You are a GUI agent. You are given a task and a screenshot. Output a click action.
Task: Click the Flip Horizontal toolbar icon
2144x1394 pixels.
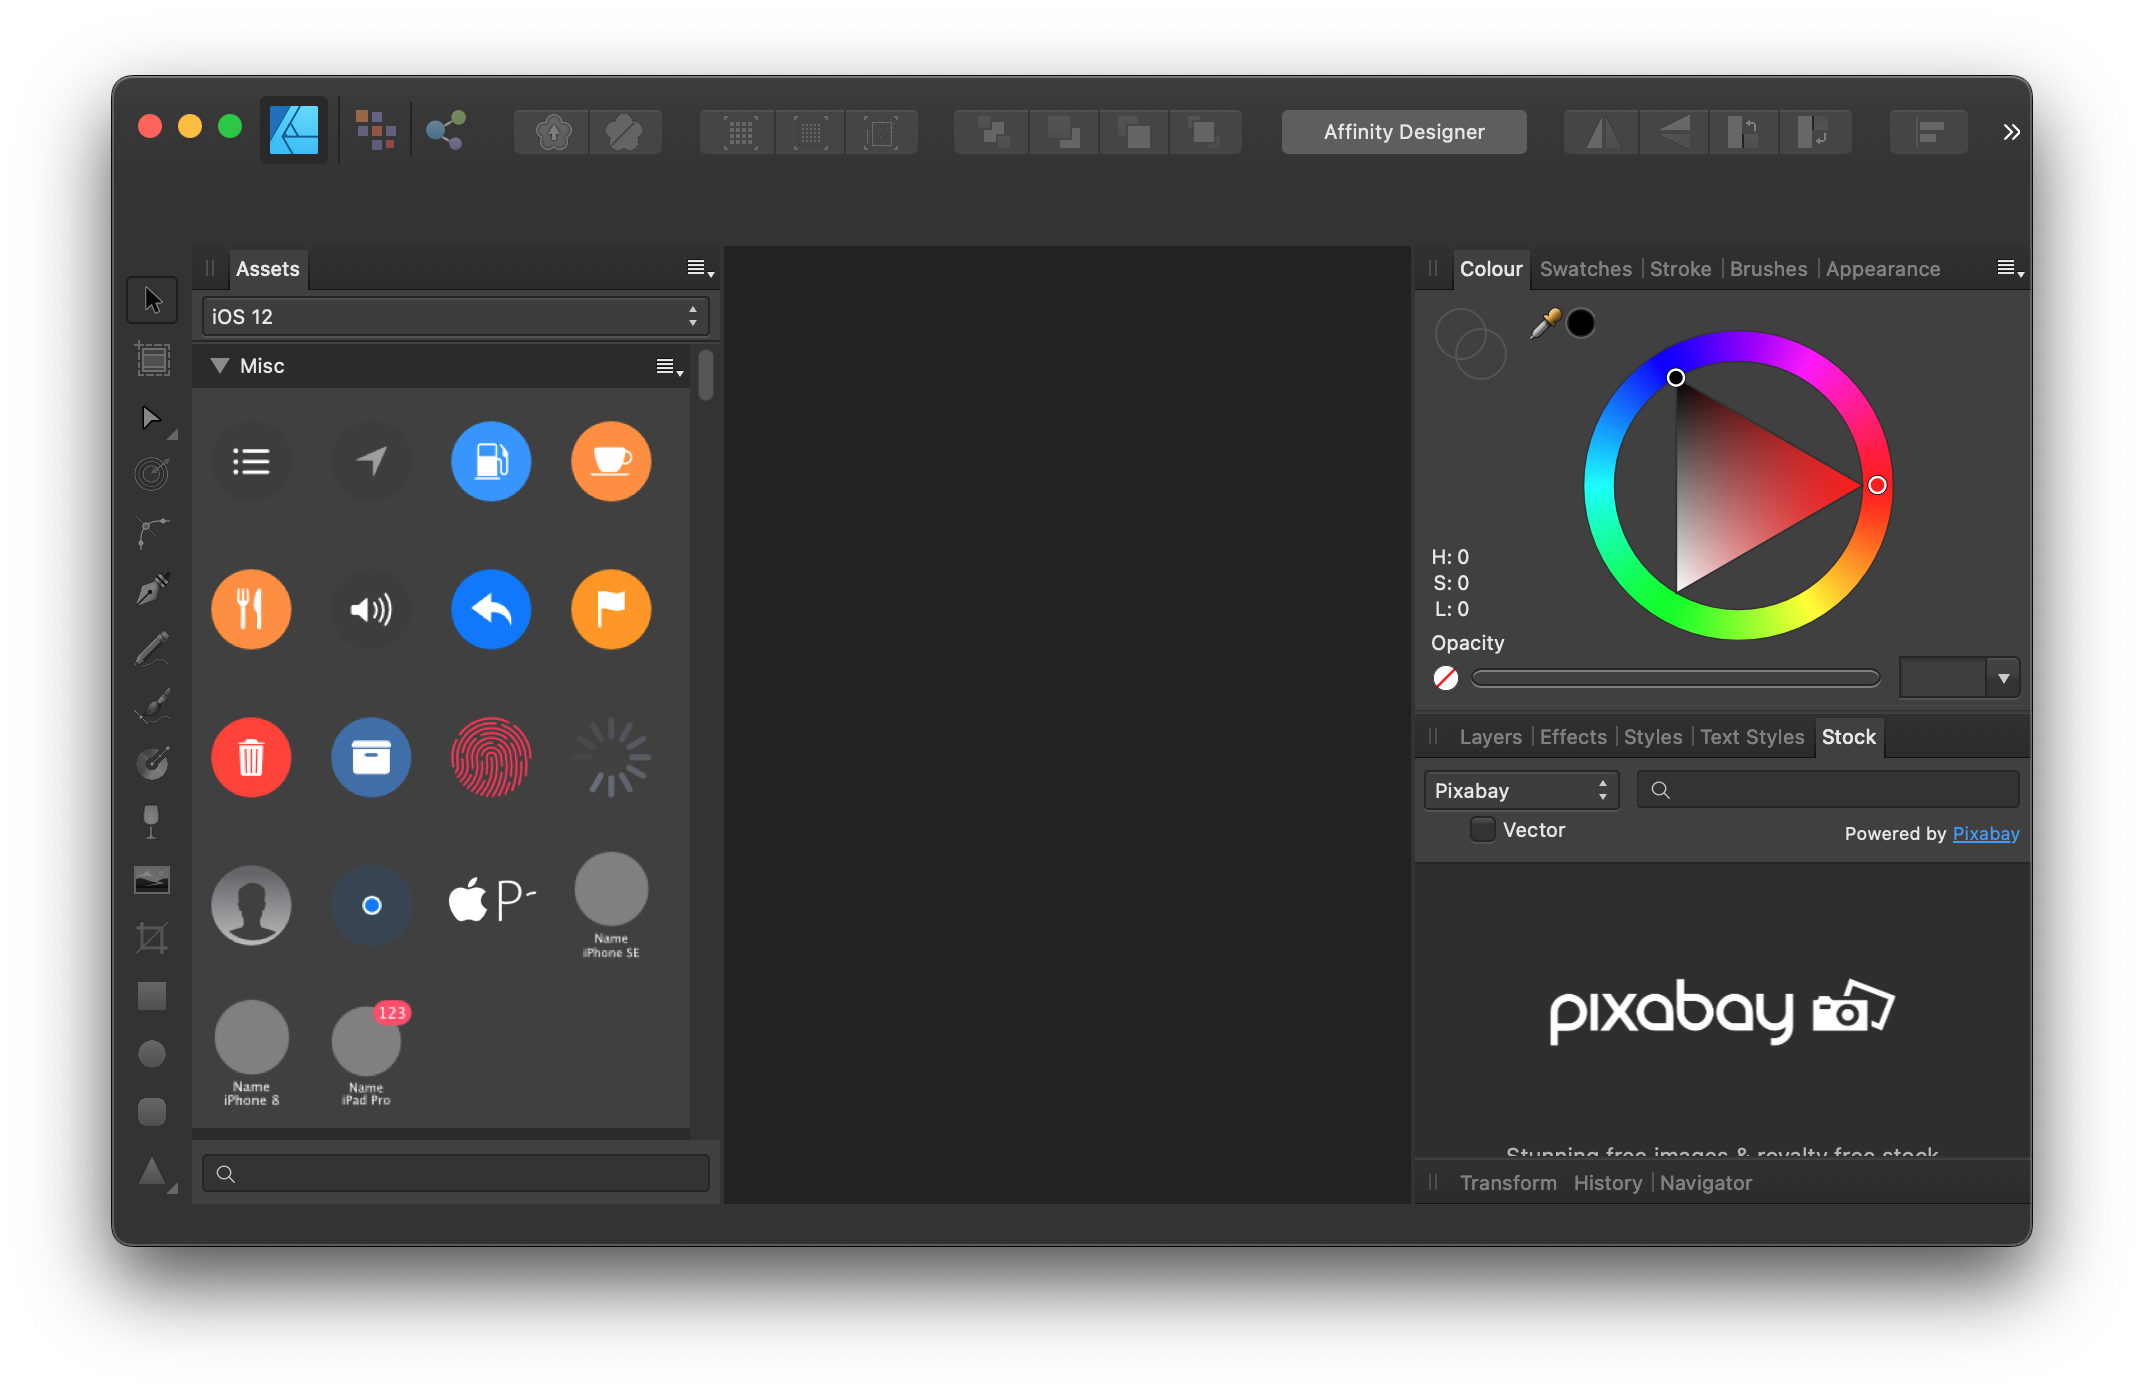click(x=1603, y=132)
